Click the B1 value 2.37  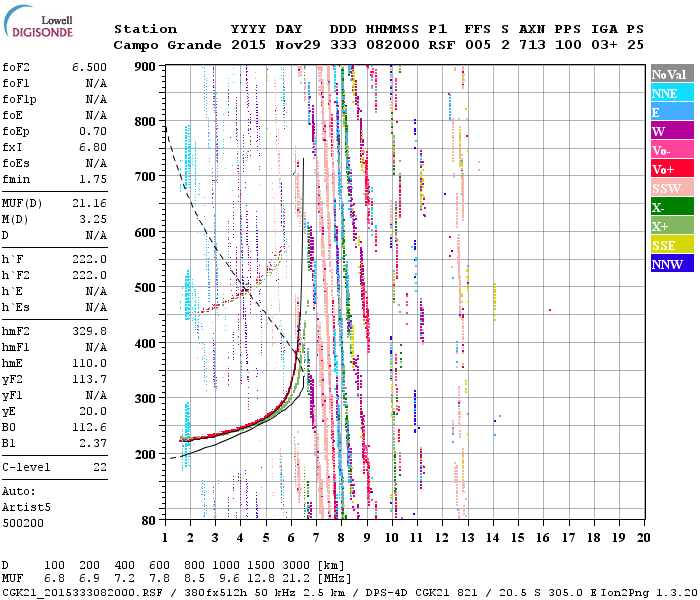click(93, 443)
